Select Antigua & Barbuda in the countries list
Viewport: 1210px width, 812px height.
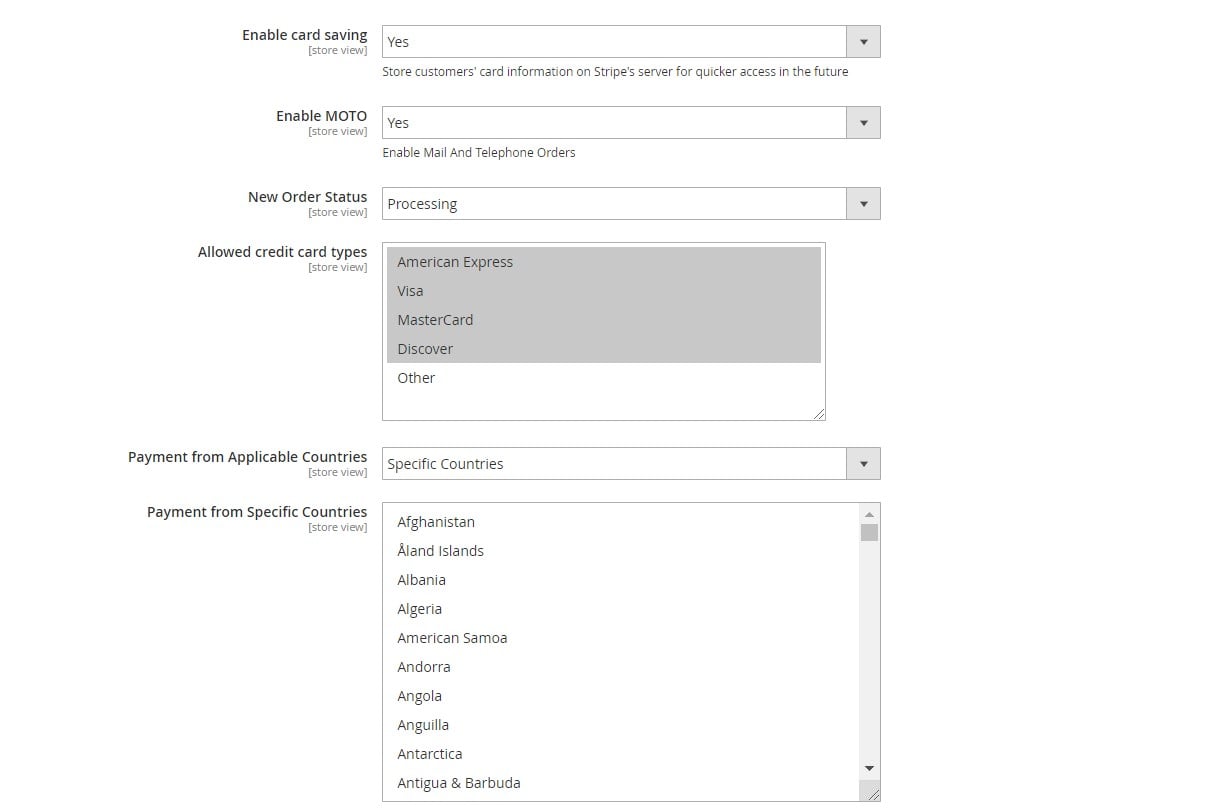pyautogui.click(x=622, y=783)
